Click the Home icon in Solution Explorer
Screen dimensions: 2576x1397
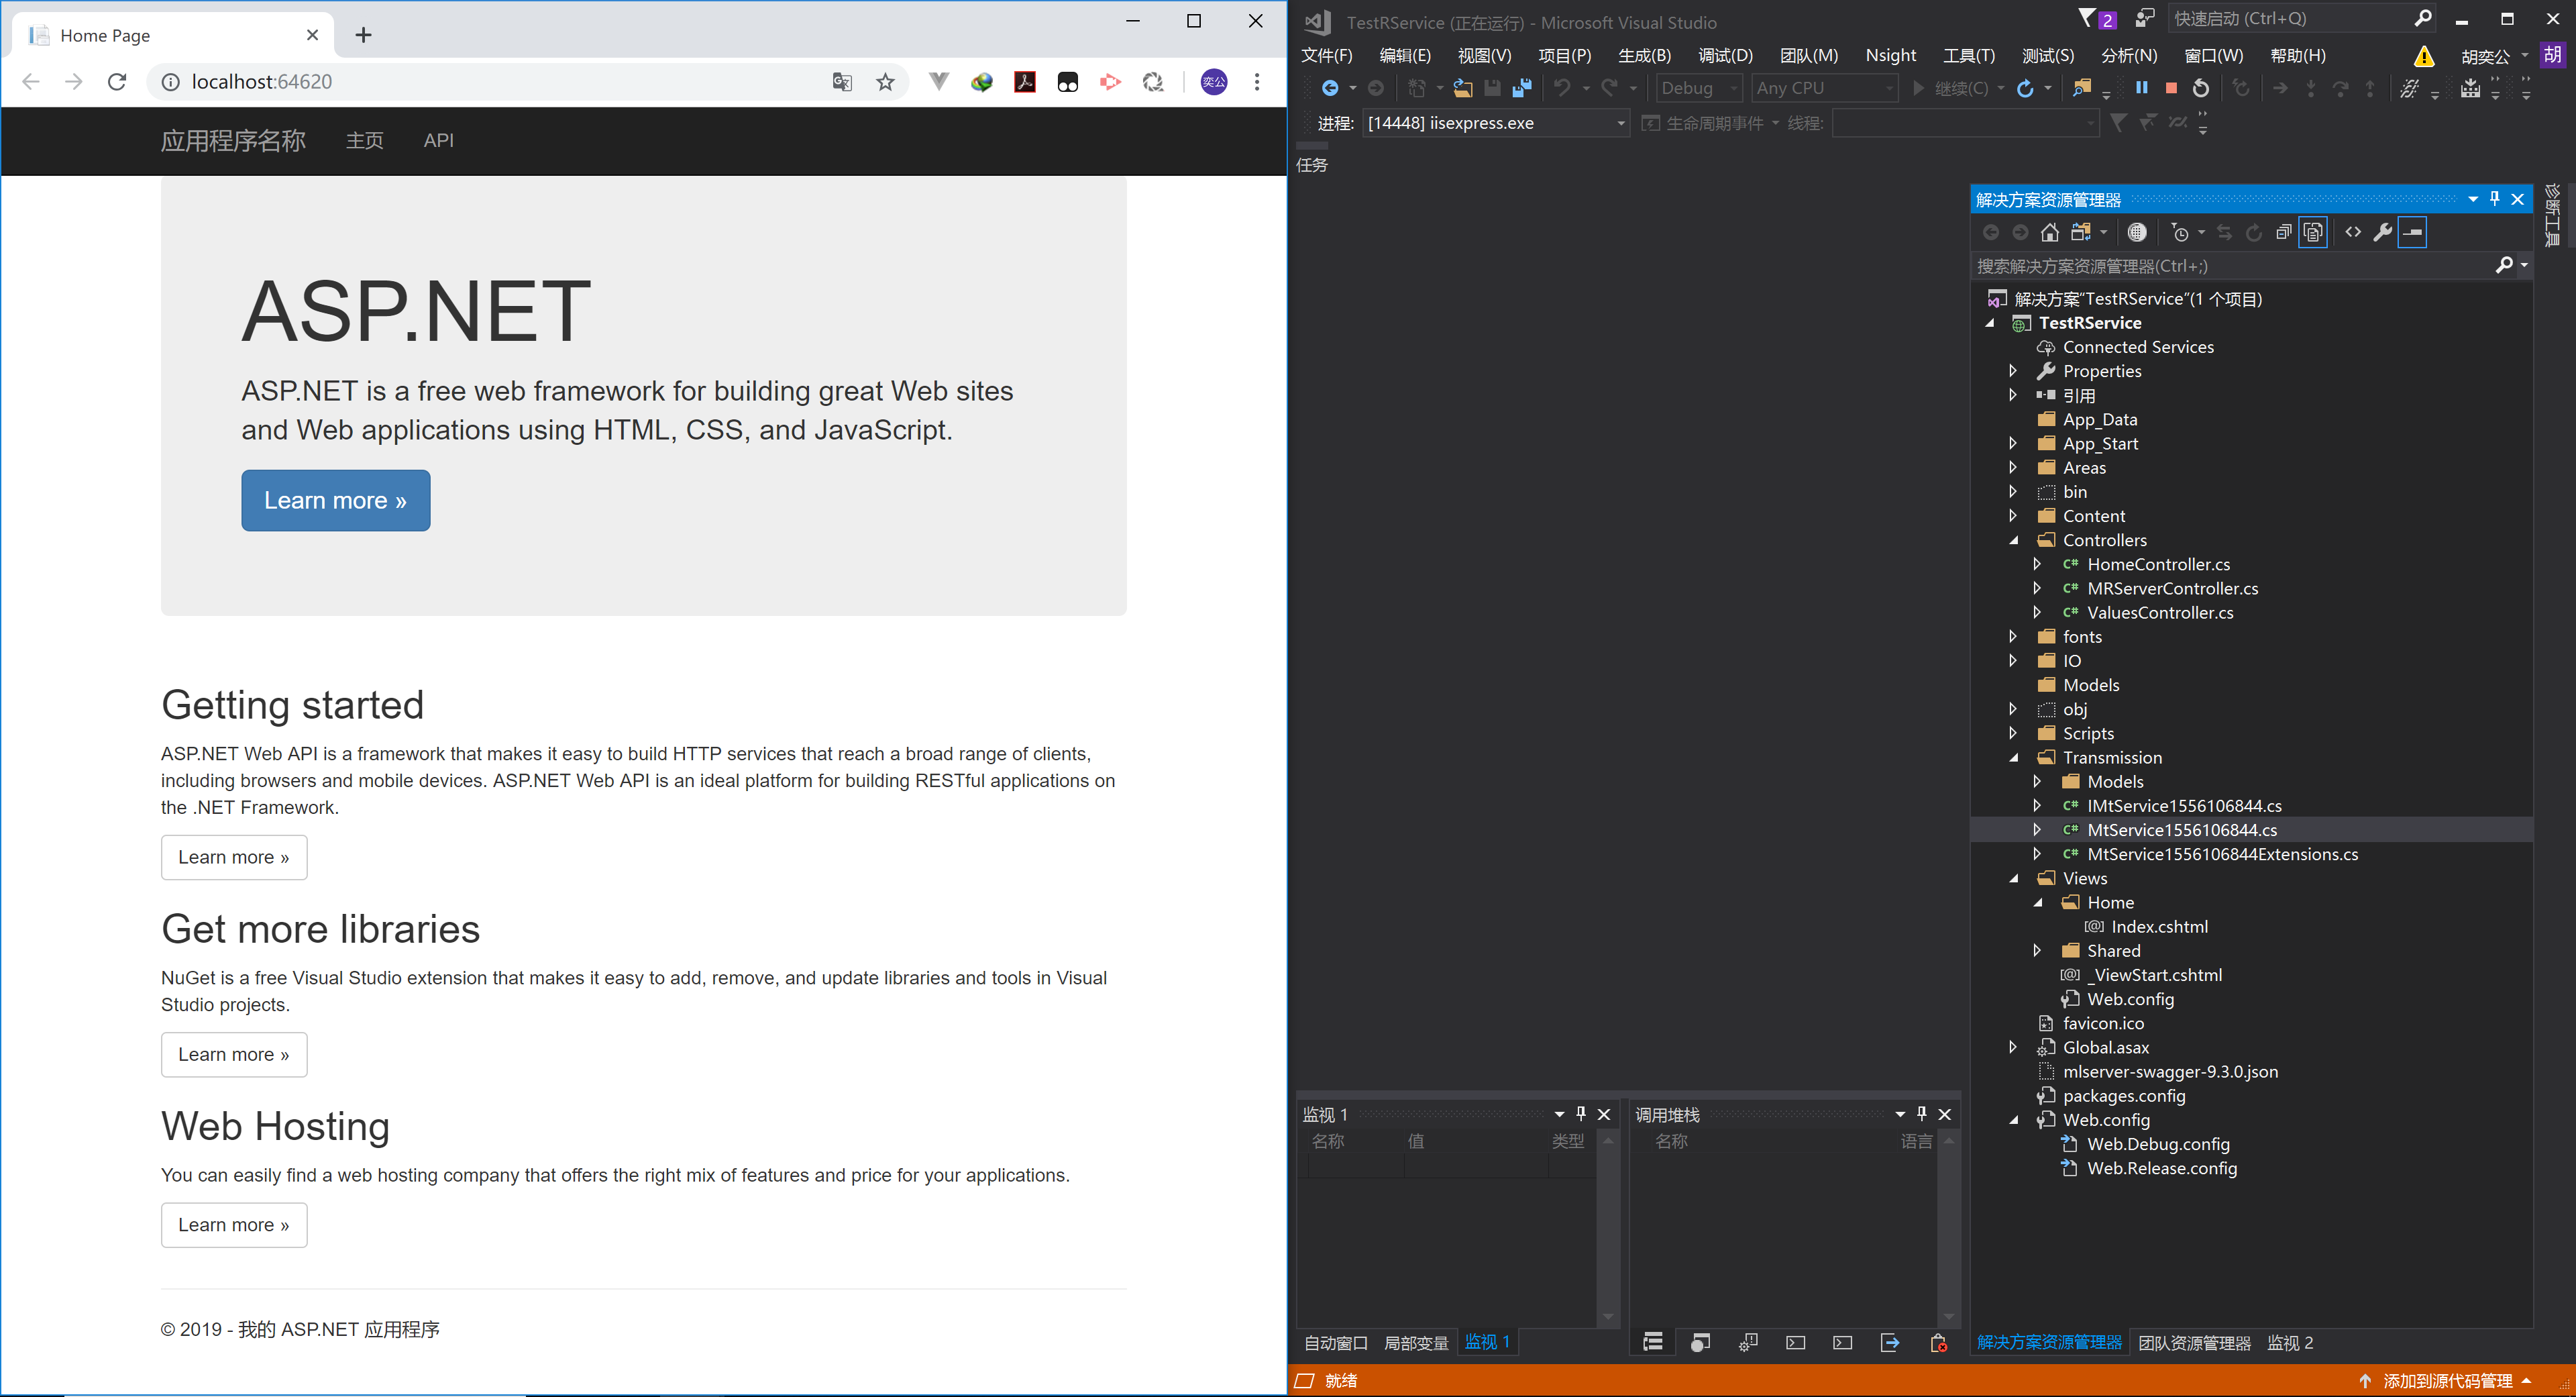pos(2050,232)
